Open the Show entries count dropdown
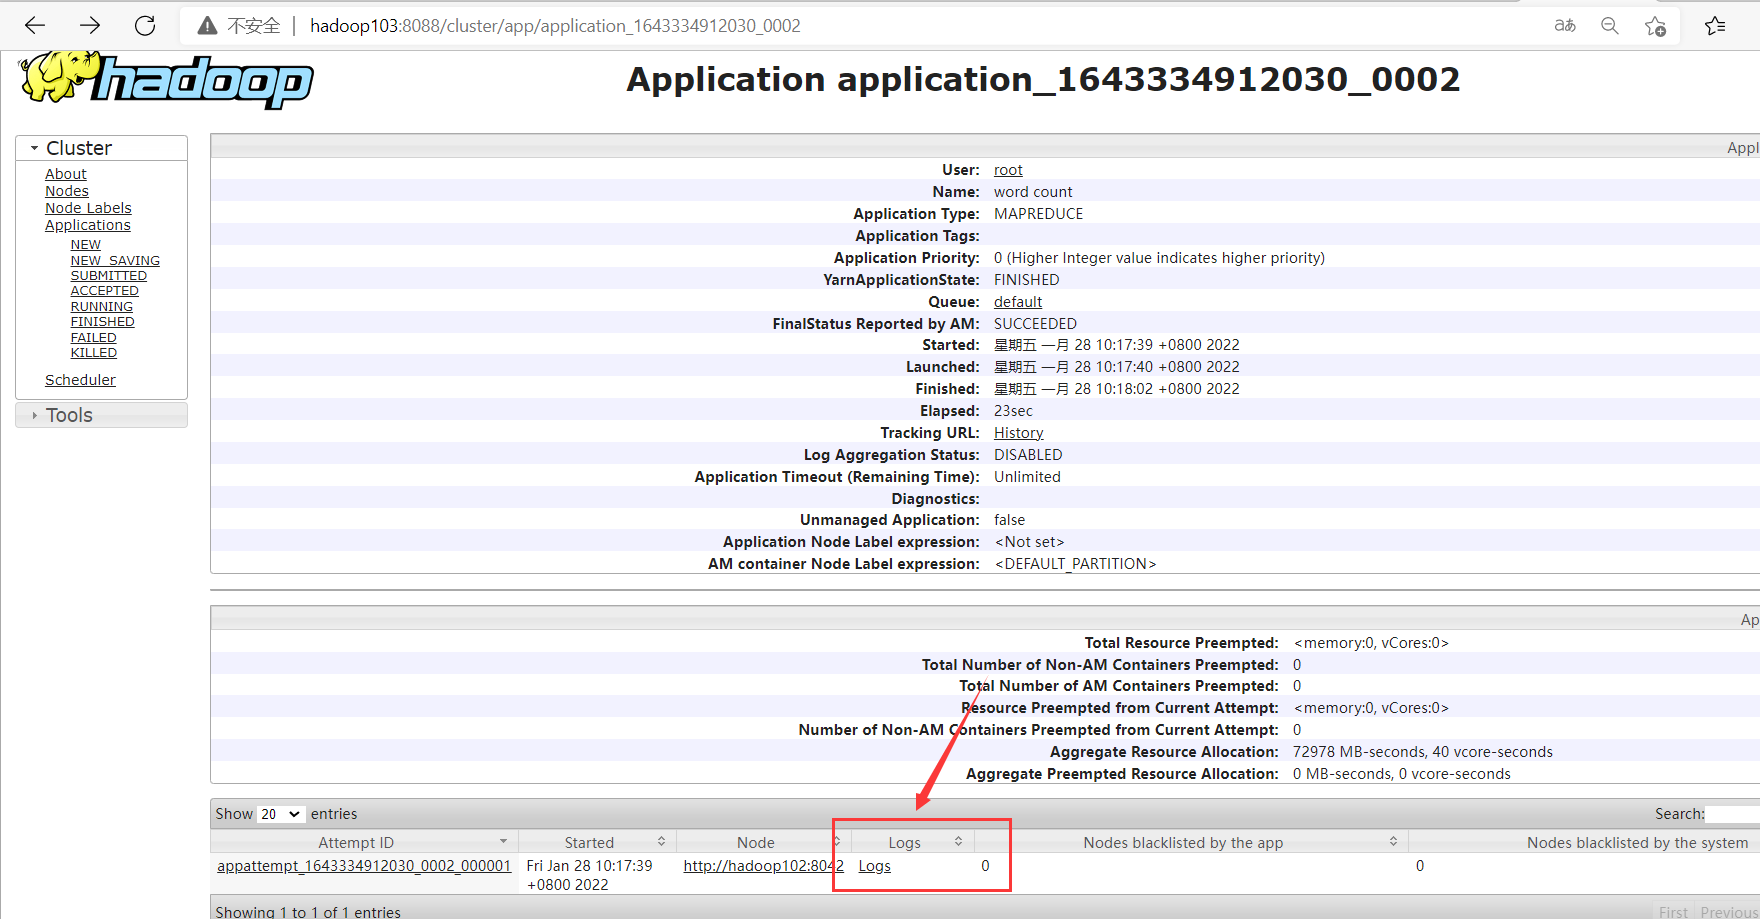This screenshot has width=1760, height=919. [280, 814]
